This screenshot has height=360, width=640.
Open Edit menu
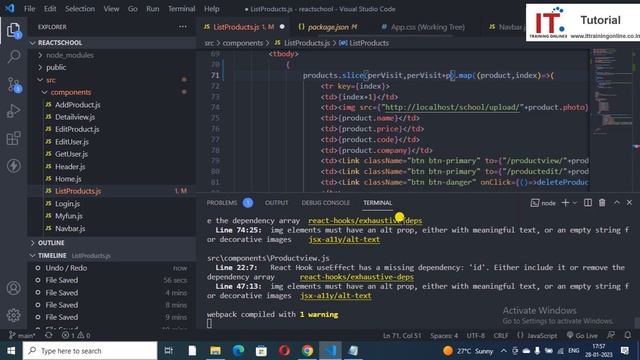point(50,9)
